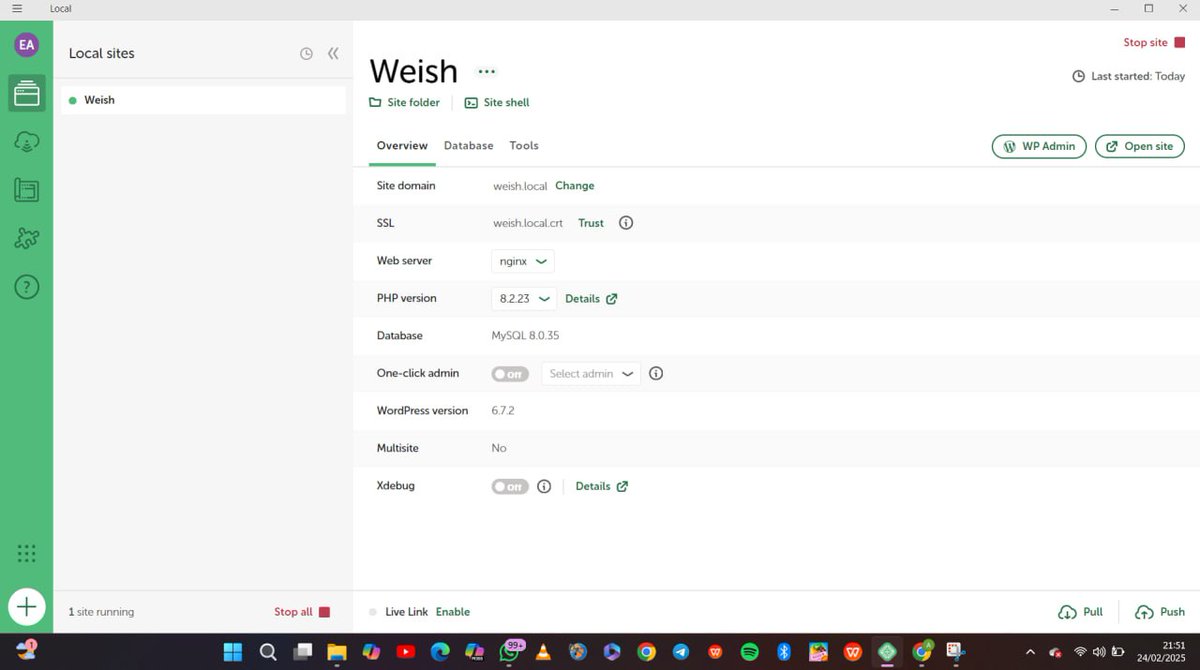Open PHP version Details link

click(x=591, y=298)
